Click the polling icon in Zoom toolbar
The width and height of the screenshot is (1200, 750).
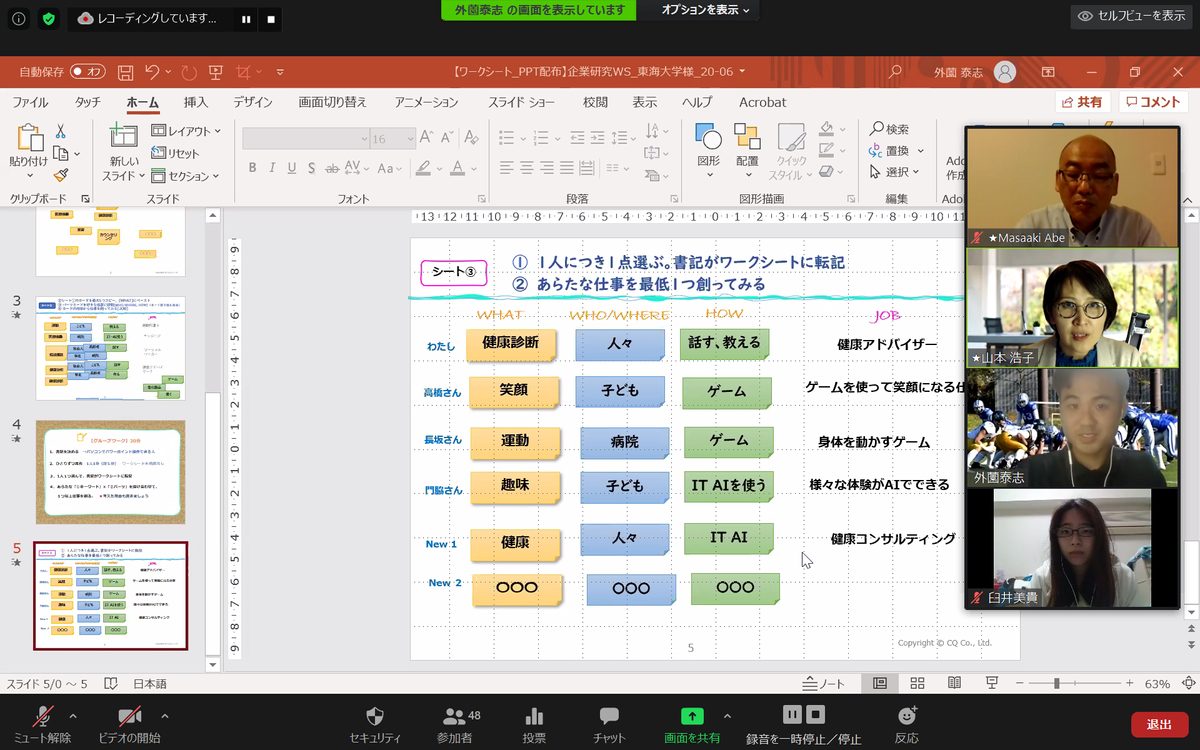pos(534,716)
